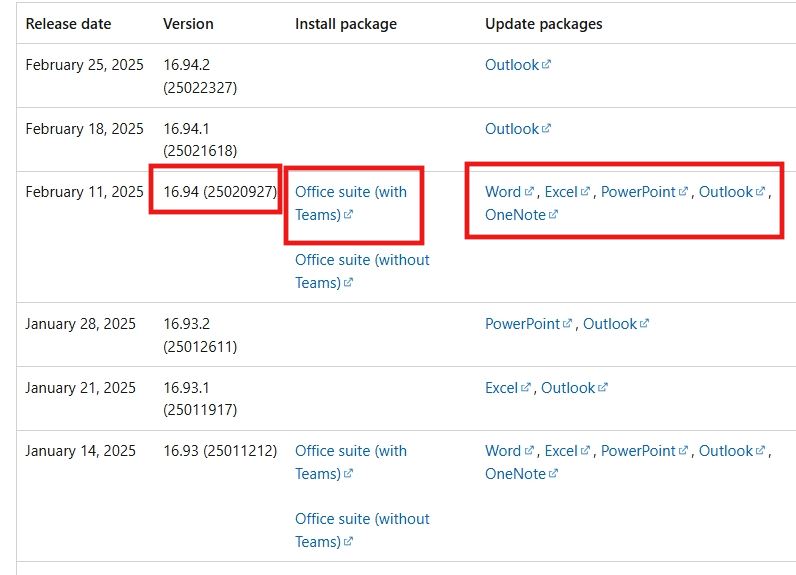
Task: Select version 16.93 (25011212) cell
Action: 220,451
